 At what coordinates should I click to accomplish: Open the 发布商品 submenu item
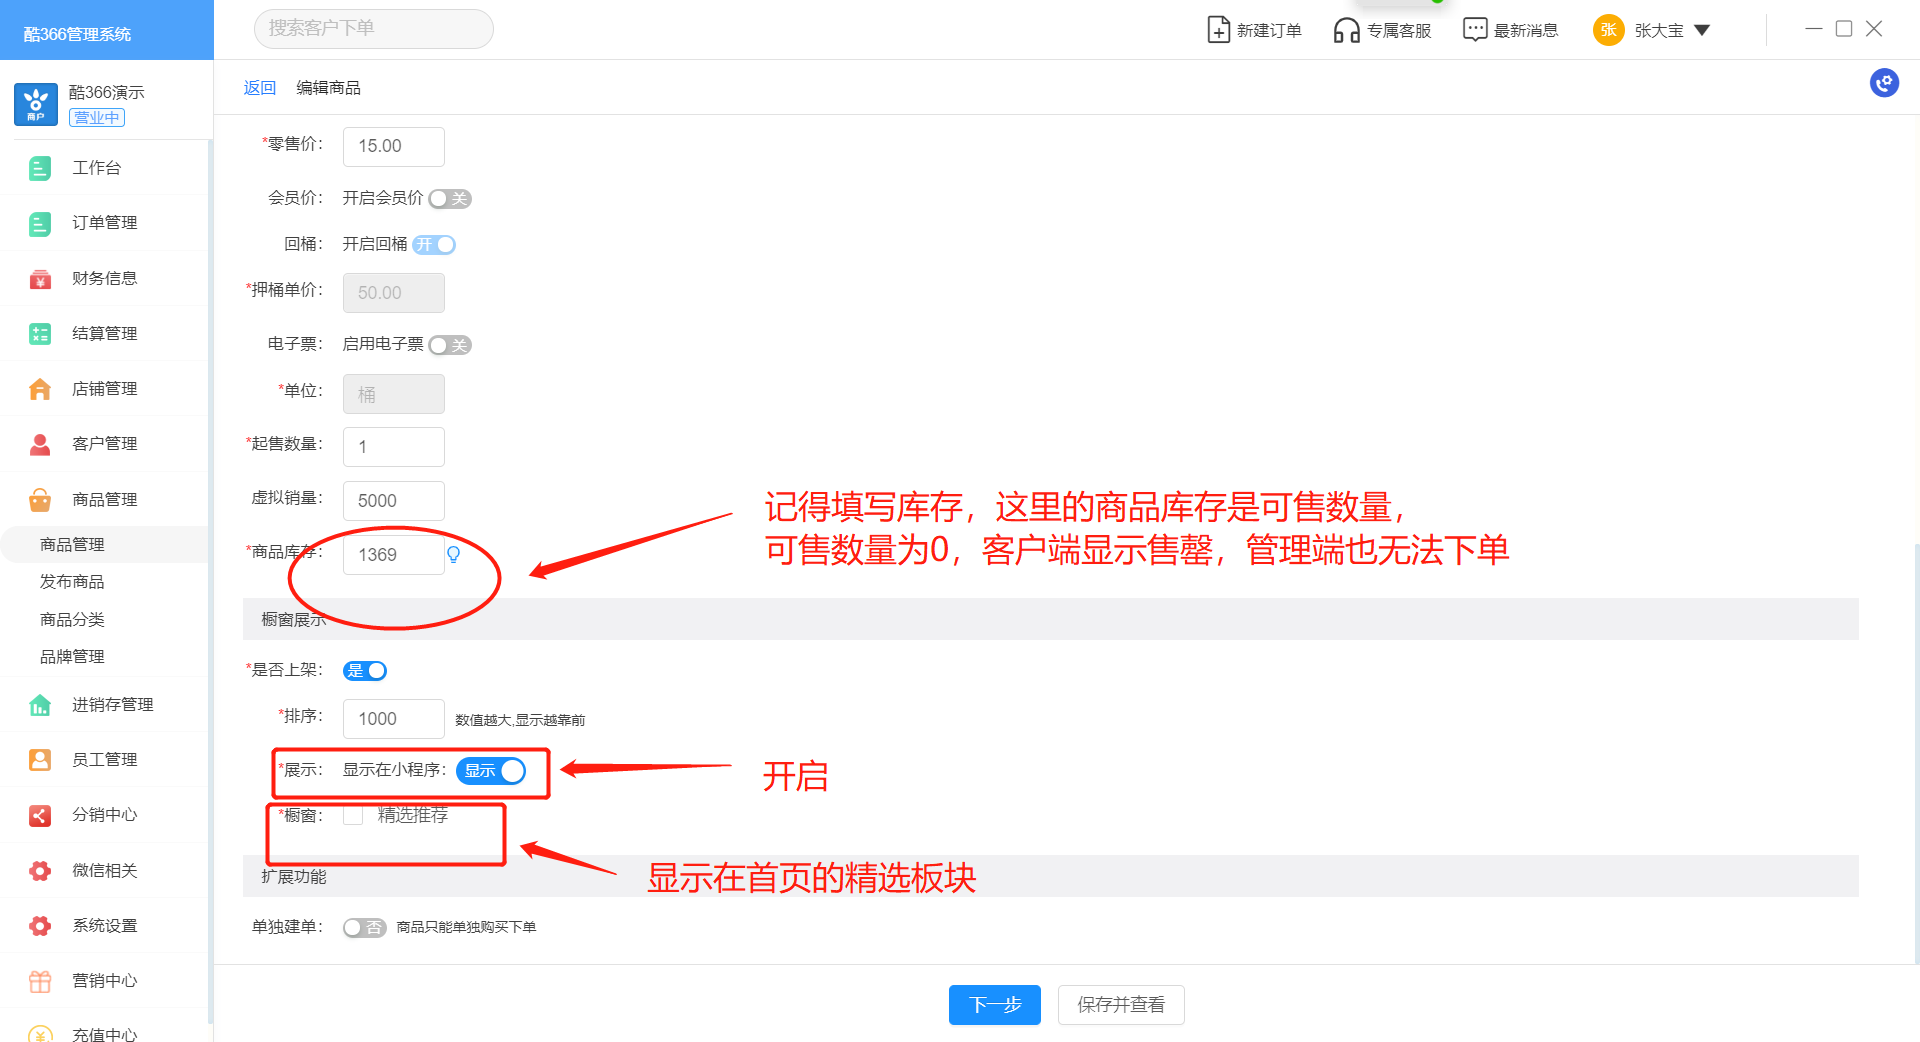(x=72, y=582)
